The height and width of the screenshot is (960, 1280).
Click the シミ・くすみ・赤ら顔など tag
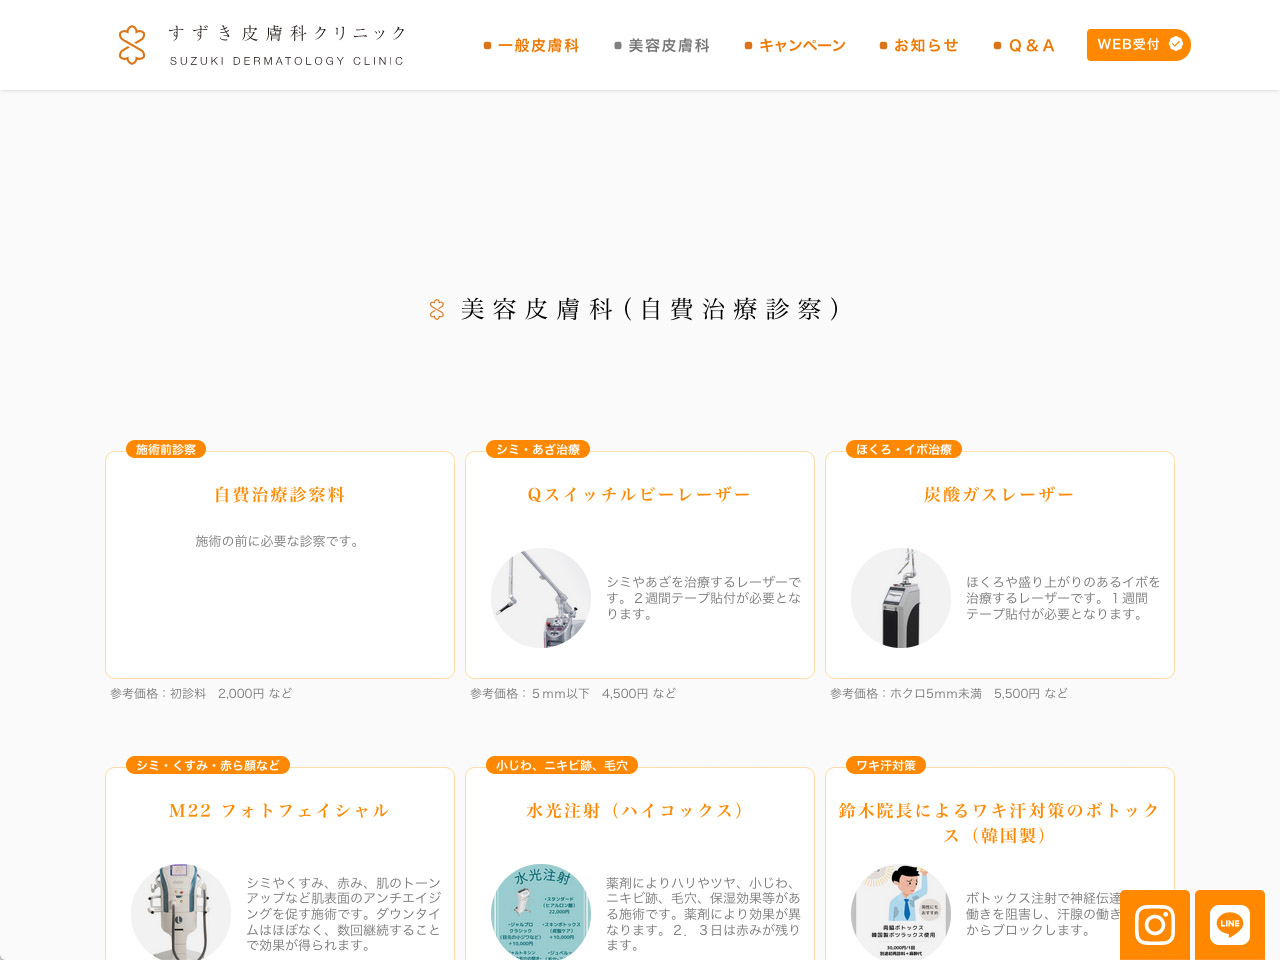coord(208,765)
